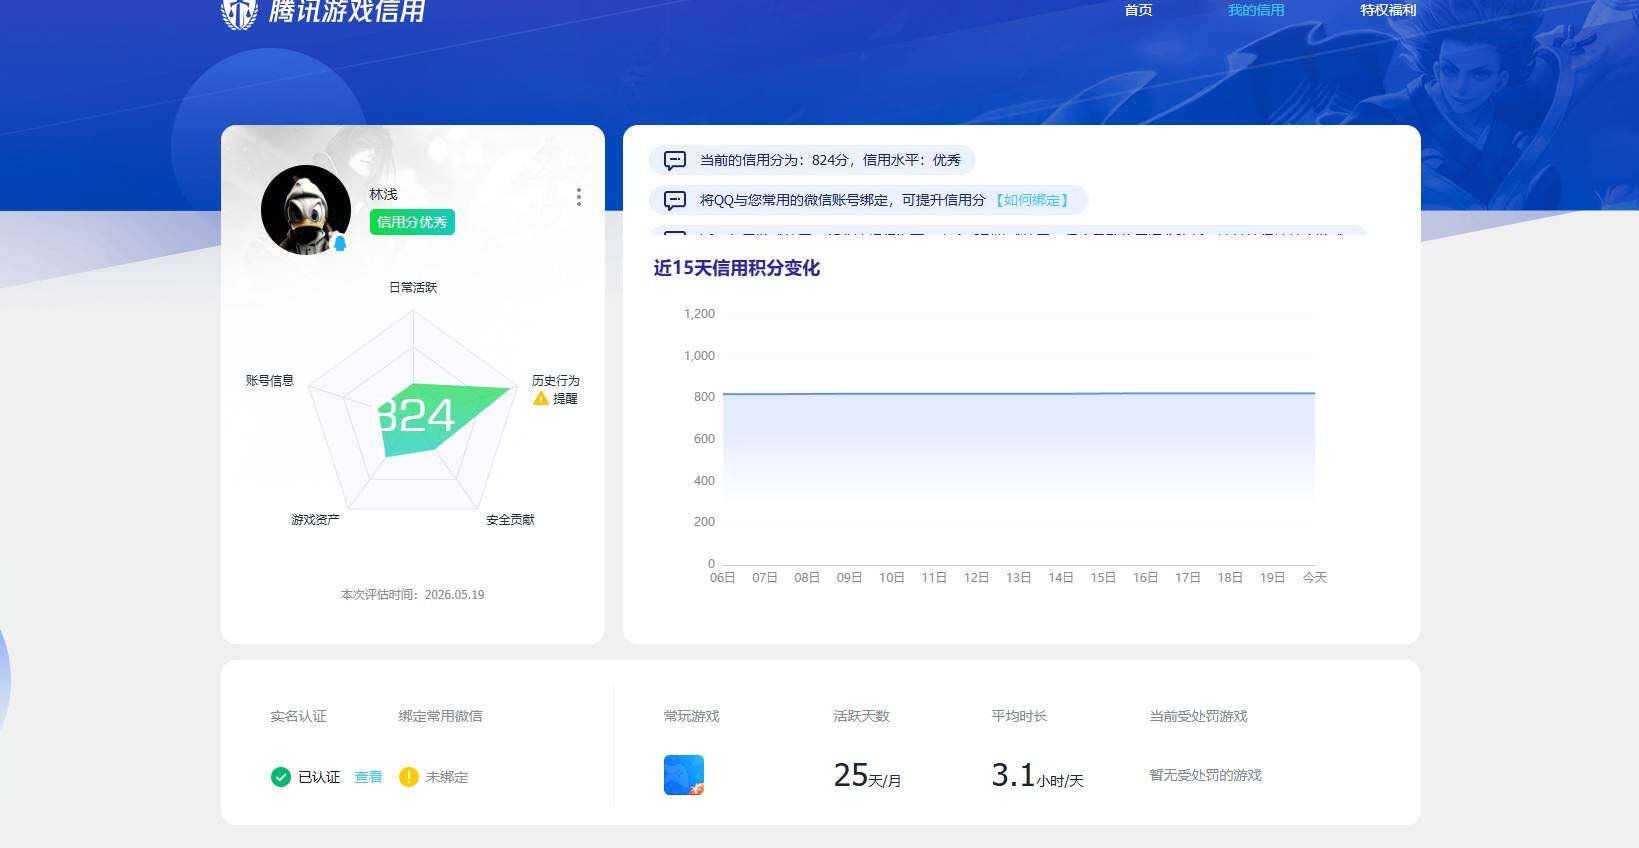Click the username 林浅
Image resolution: width=1639 pixels, height=848 pixels.
point(383,194)
